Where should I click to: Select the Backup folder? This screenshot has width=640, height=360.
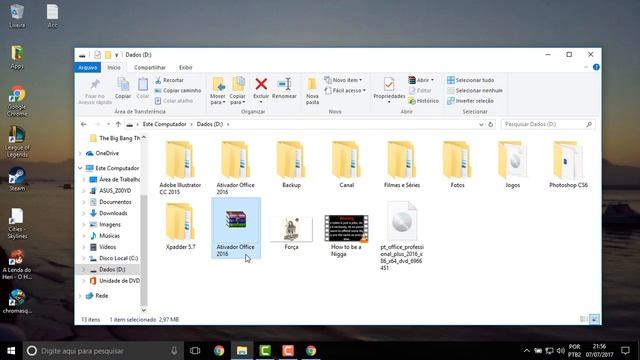point(291,164)
